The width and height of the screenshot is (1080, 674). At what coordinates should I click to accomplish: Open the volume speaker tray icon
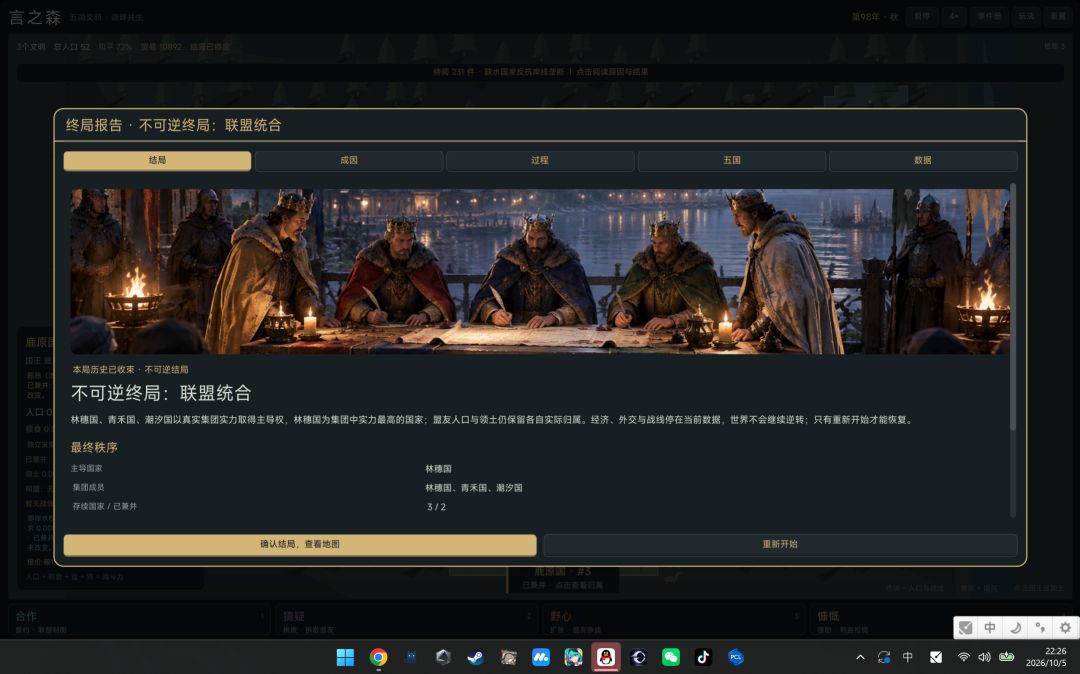click(x=984, y=657)
